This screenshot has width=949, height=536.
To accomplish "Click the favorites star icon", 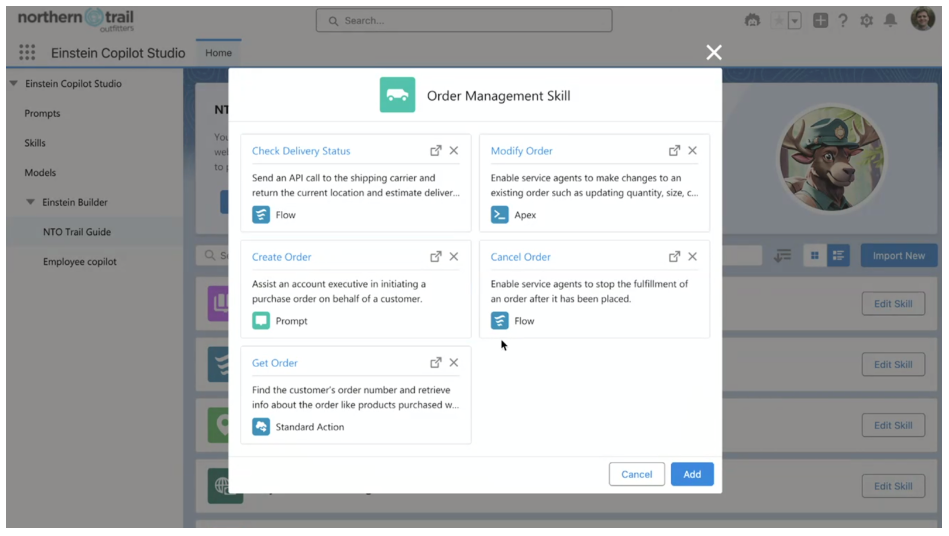I will click(x=778, y=21).
